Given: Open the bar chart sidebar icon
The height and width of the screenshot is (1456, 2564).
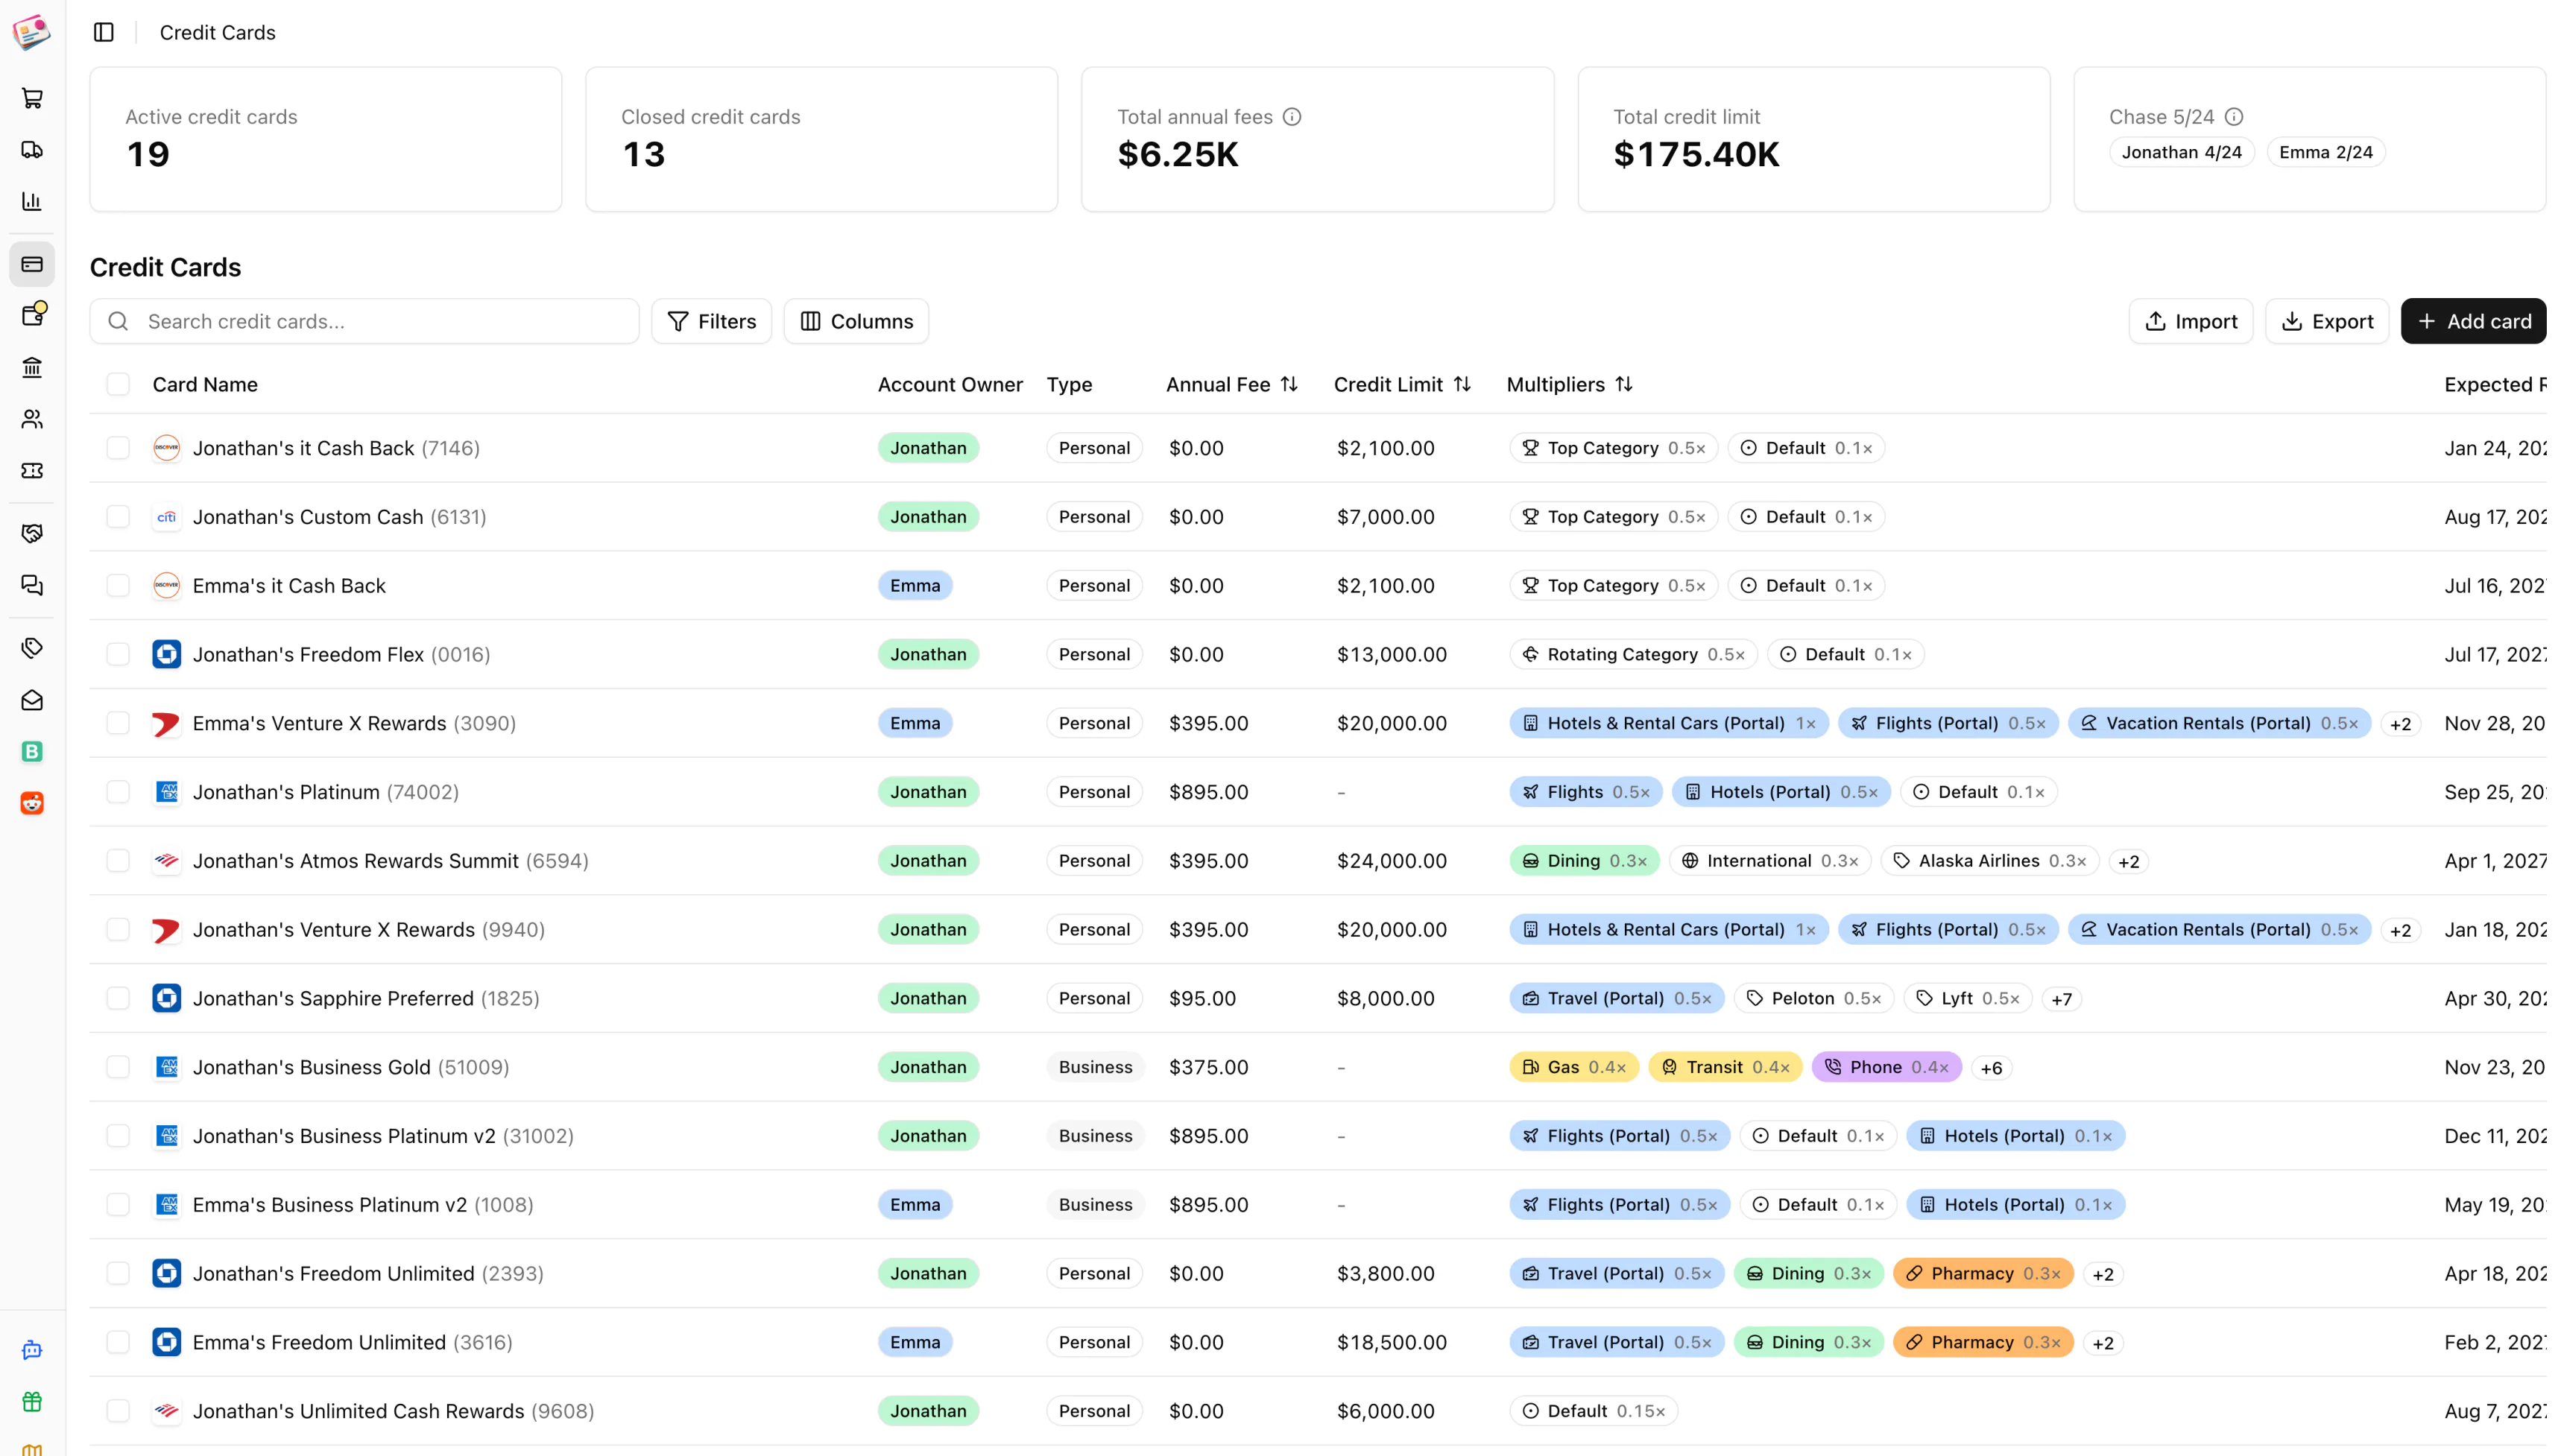Looking at the screenshot, I should point(32,201).
